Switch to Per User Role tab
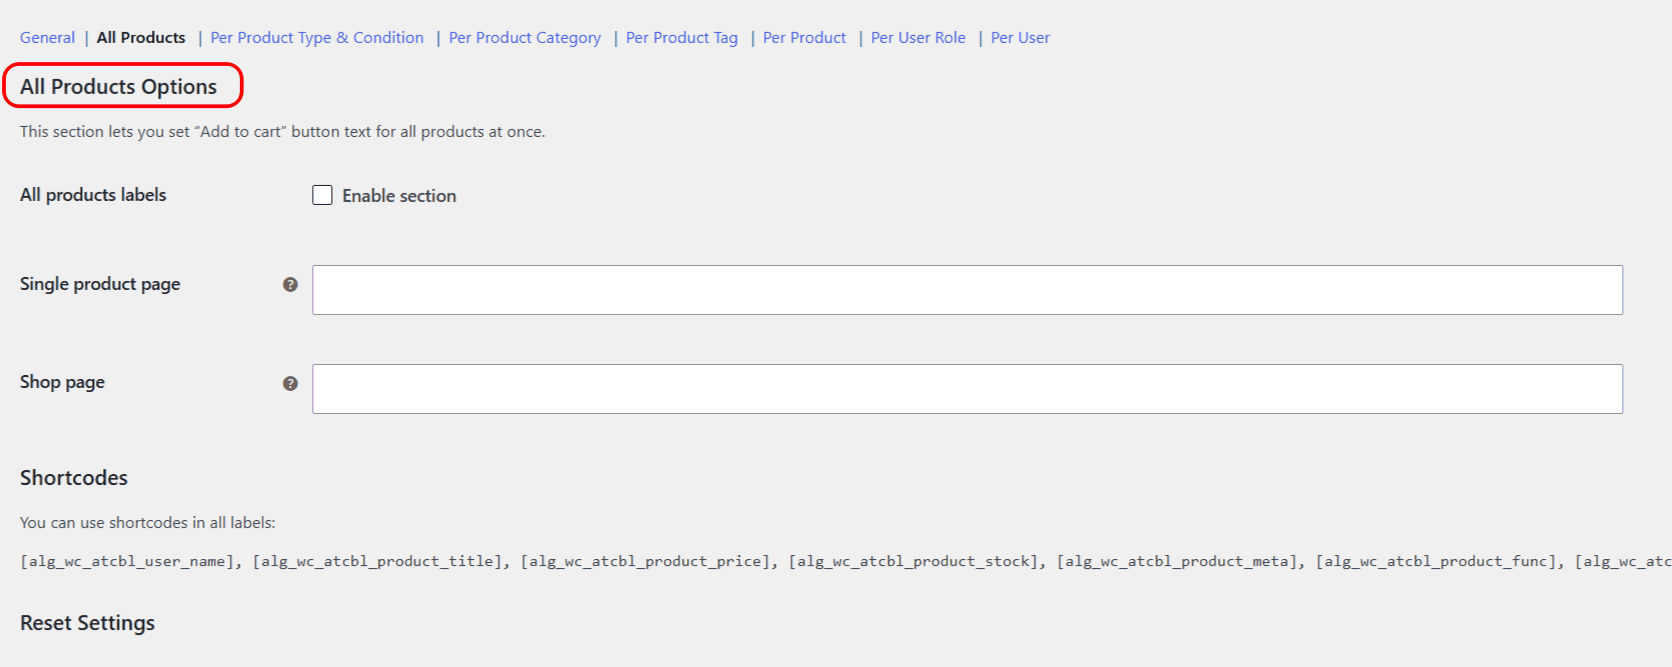 (x=918, y=38)
